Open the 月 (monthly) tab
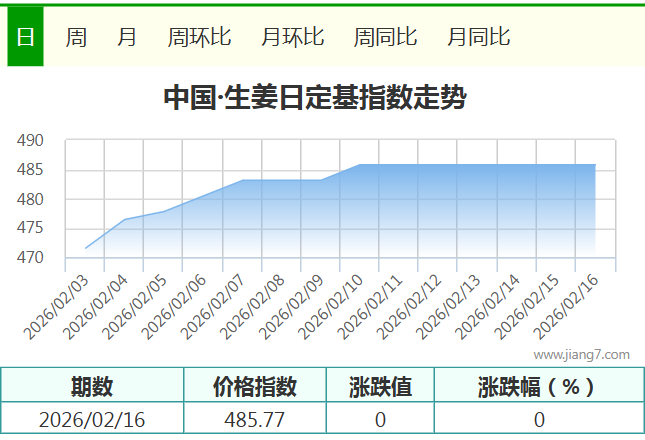 [127, 37]
